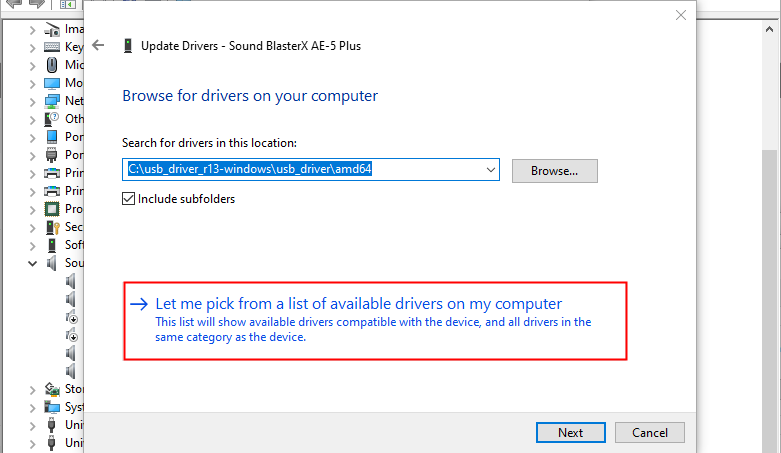The width and height of the screenshot is (781, 453).
Task: Open the driver location path dropdown
Action: tap(490, 170)
